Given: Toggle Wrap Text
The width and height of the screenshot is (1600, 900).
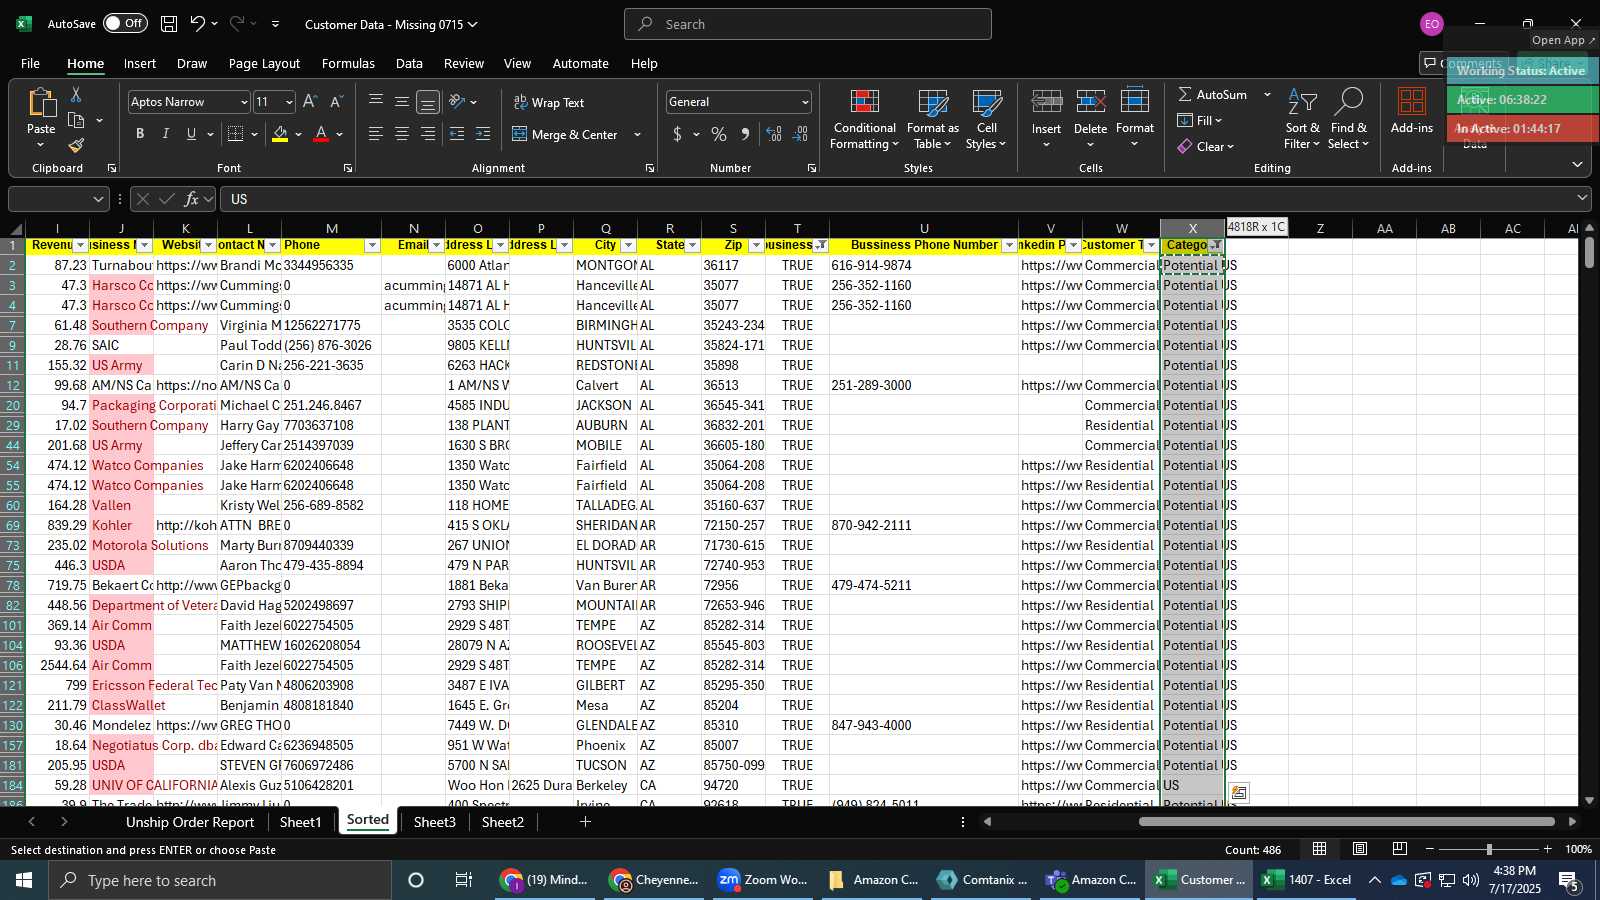Looking at the screenshot, I should point(549,102).
